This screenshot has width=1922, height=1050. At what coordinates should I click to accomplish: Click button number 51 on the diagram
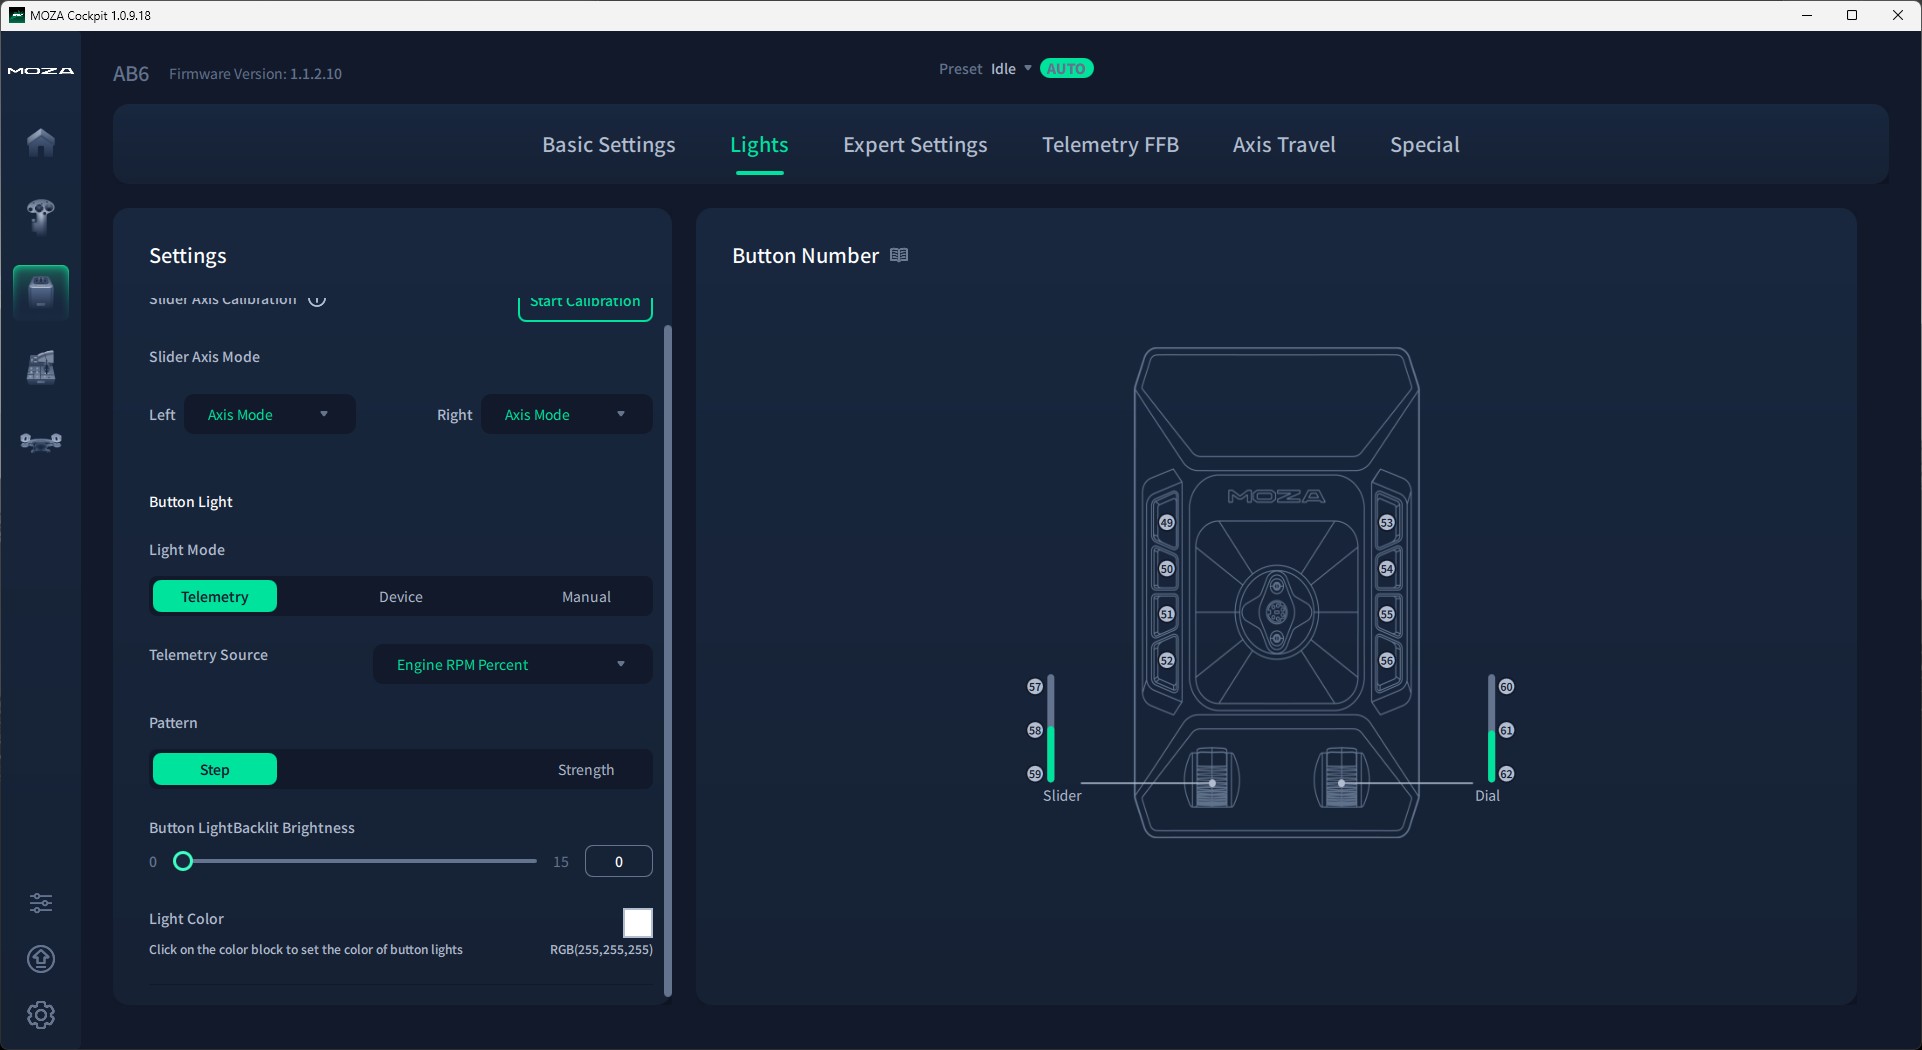1167,614
